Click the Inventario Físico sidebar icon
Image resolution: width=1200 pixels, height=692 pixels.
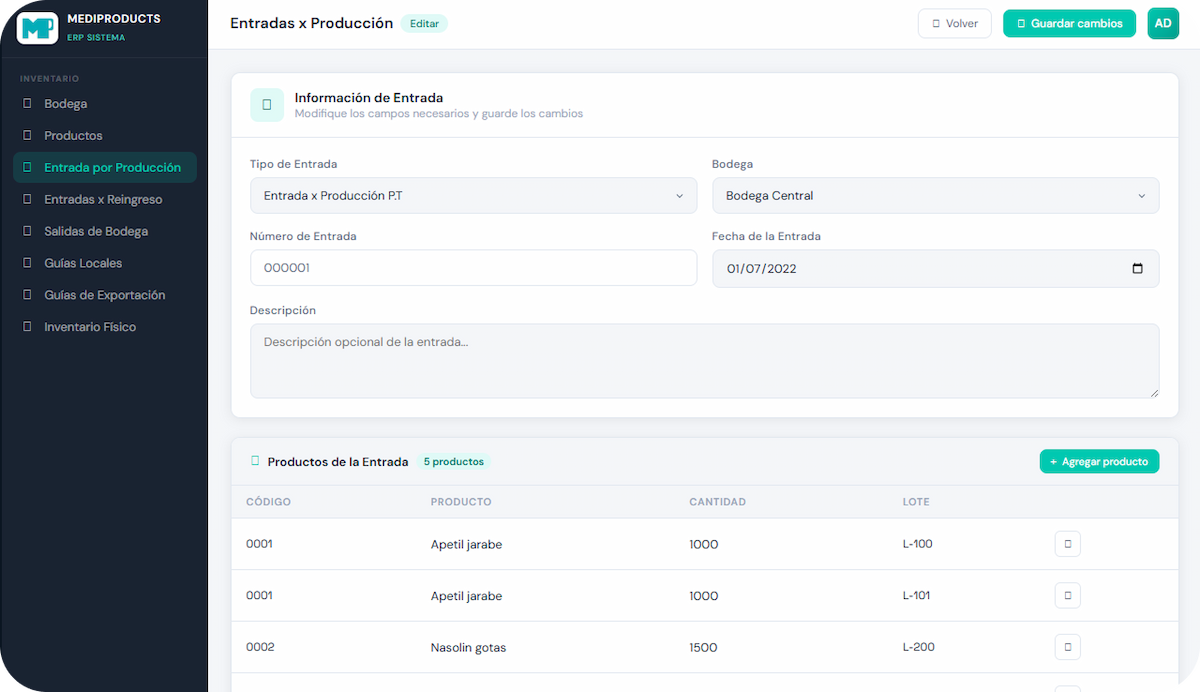pos(27,328)
